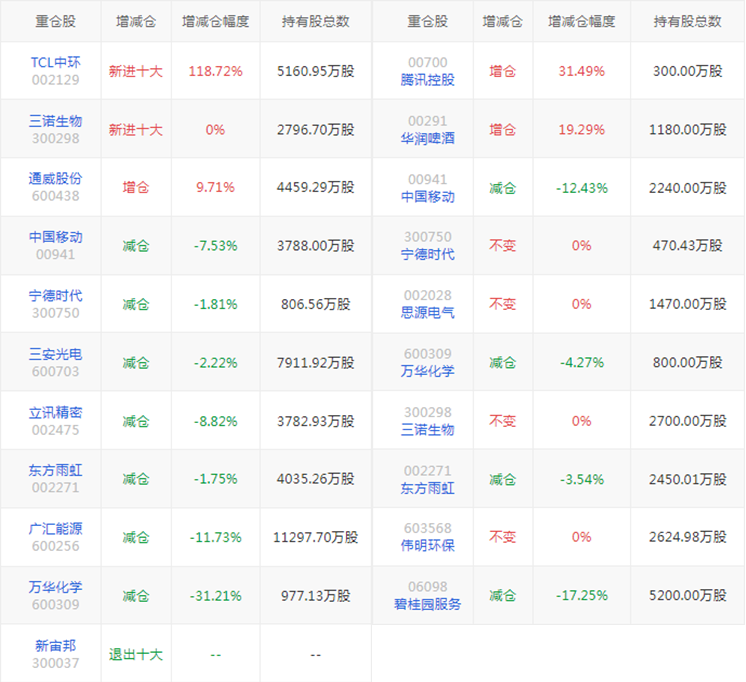The width and height of the screenshot is (746, 682).
Task: Select holdings cell 1470.00万股
Action: (688, 304)
